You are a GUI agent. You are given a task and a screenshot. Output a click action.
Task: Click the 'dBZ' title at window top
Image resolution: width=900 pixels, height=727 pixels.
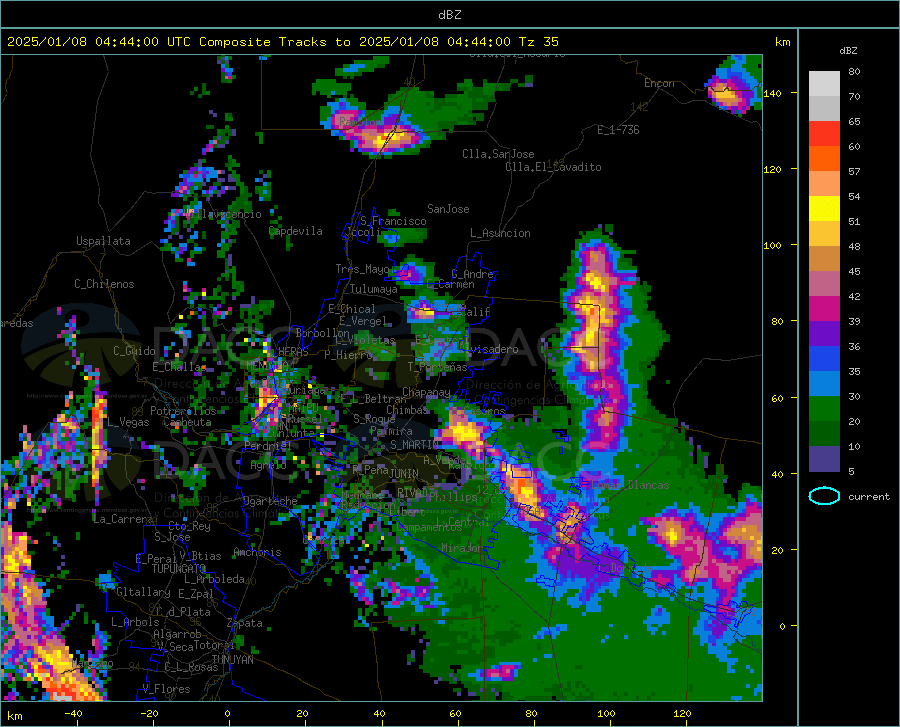449,15
